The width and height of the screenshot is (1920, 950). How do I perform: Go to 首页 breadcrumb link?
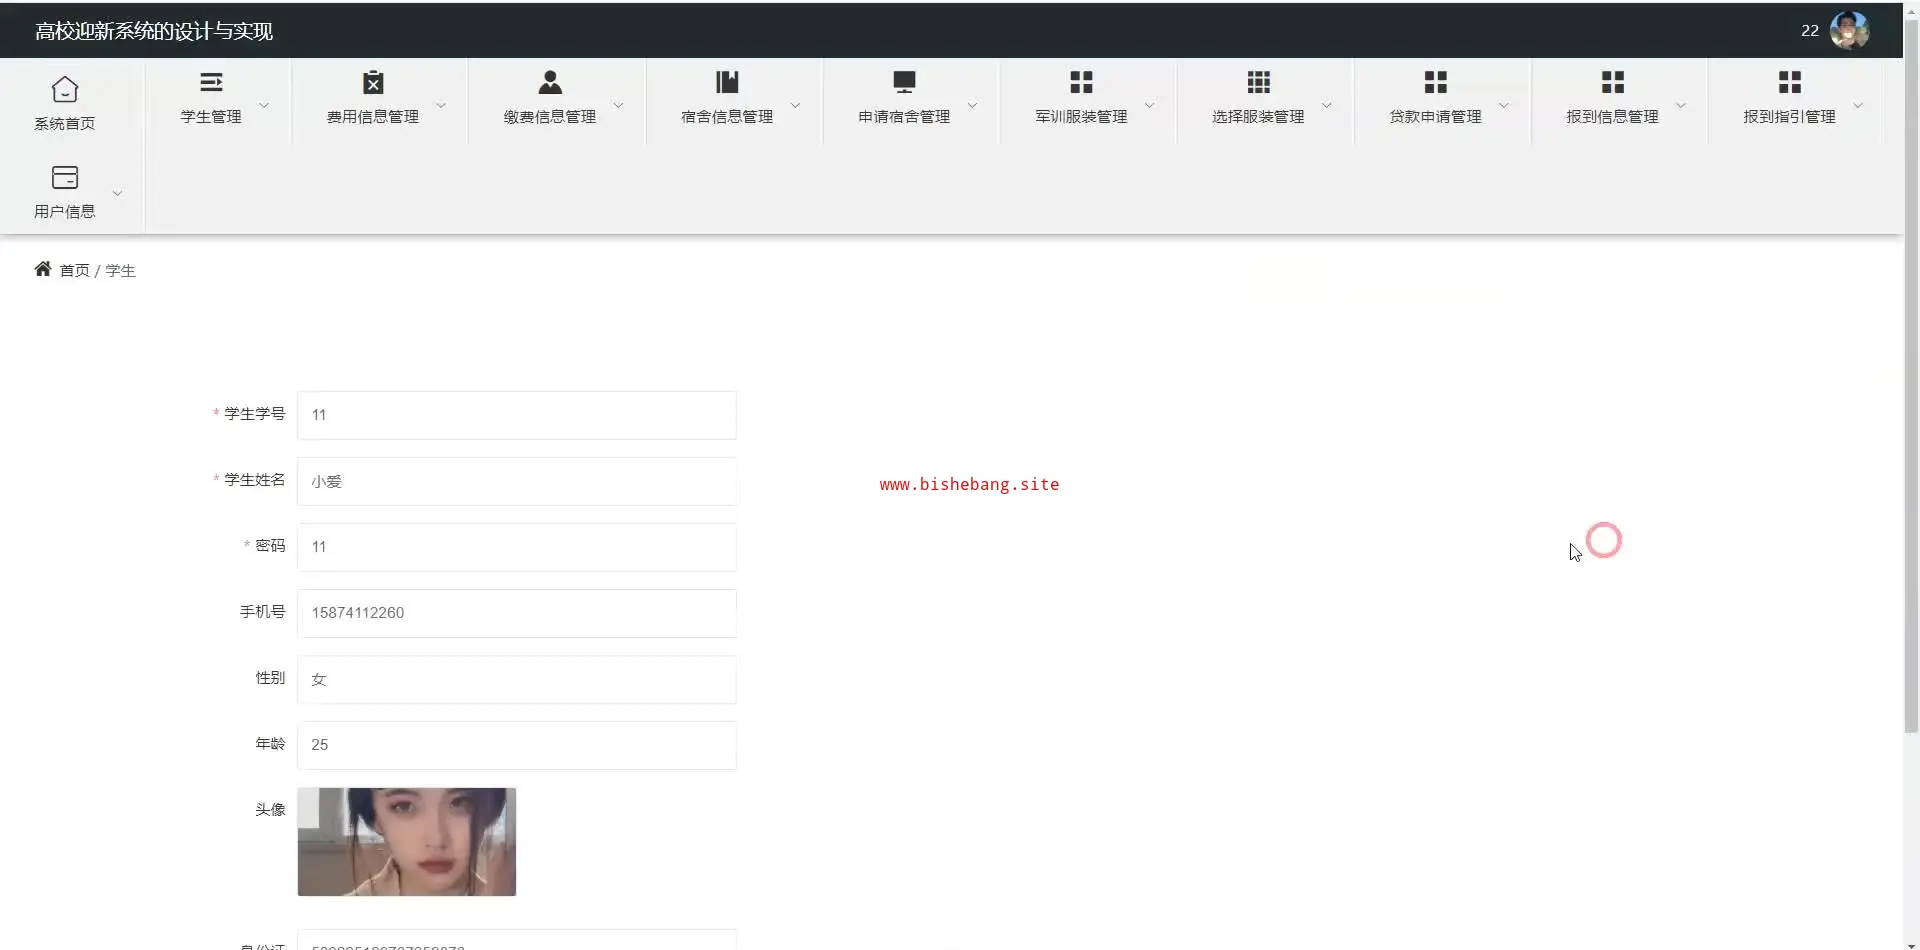(75, 271)
